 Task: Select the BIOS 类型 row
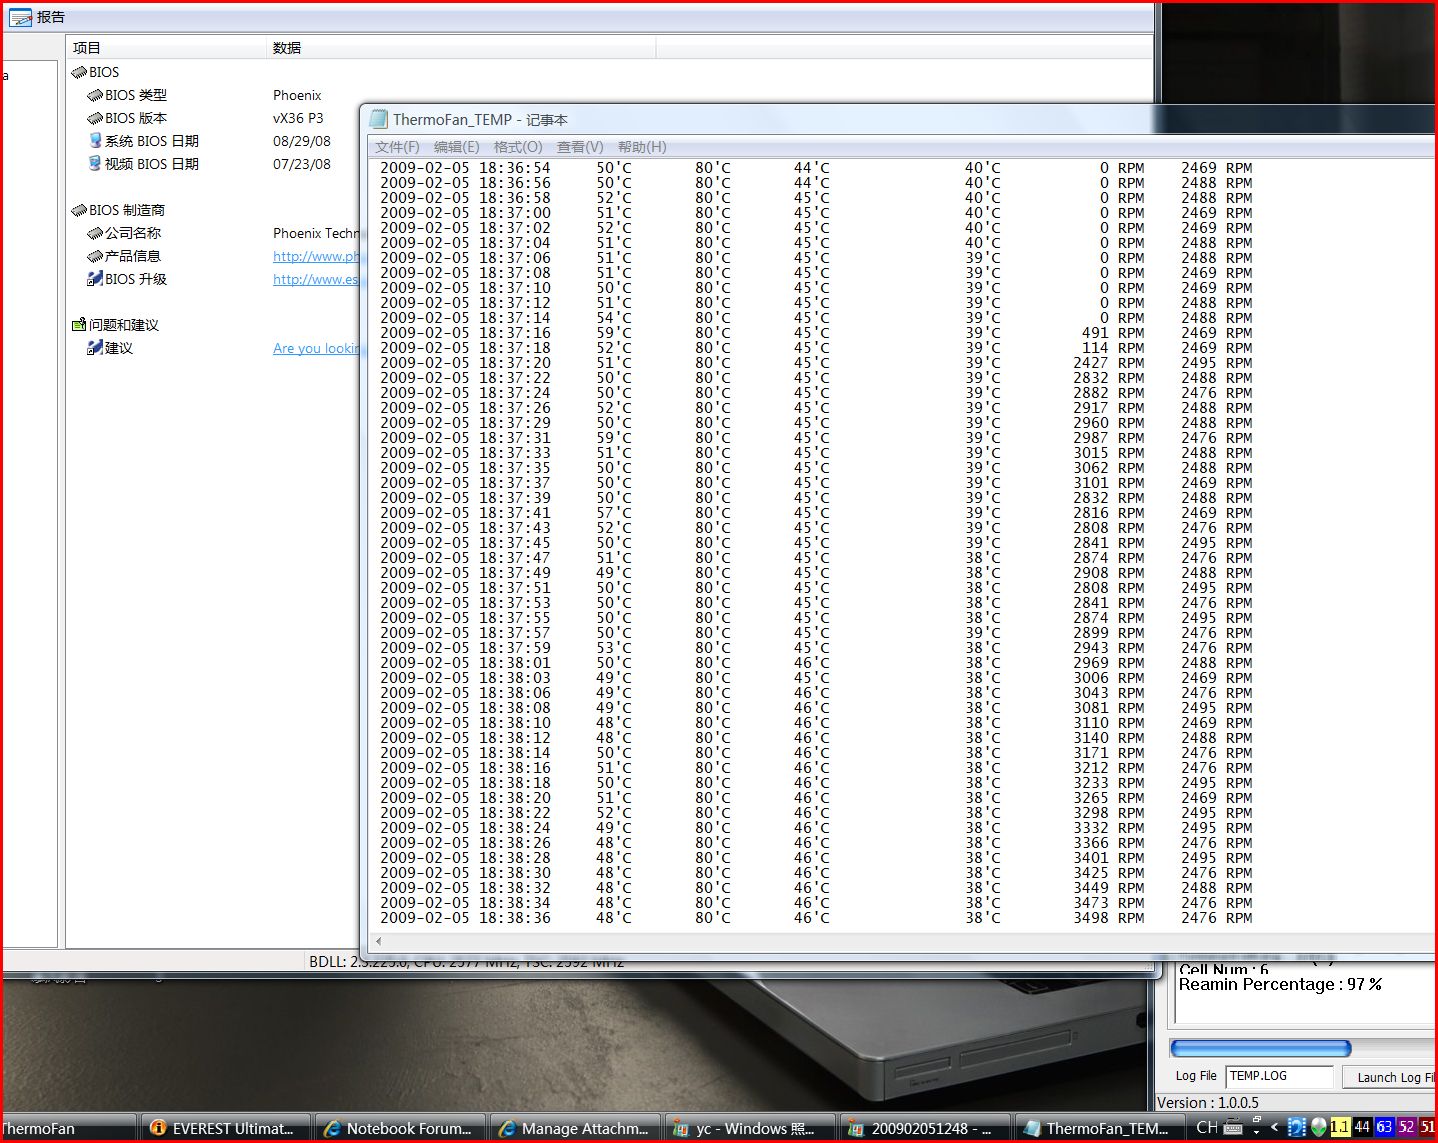pos(213,95)
